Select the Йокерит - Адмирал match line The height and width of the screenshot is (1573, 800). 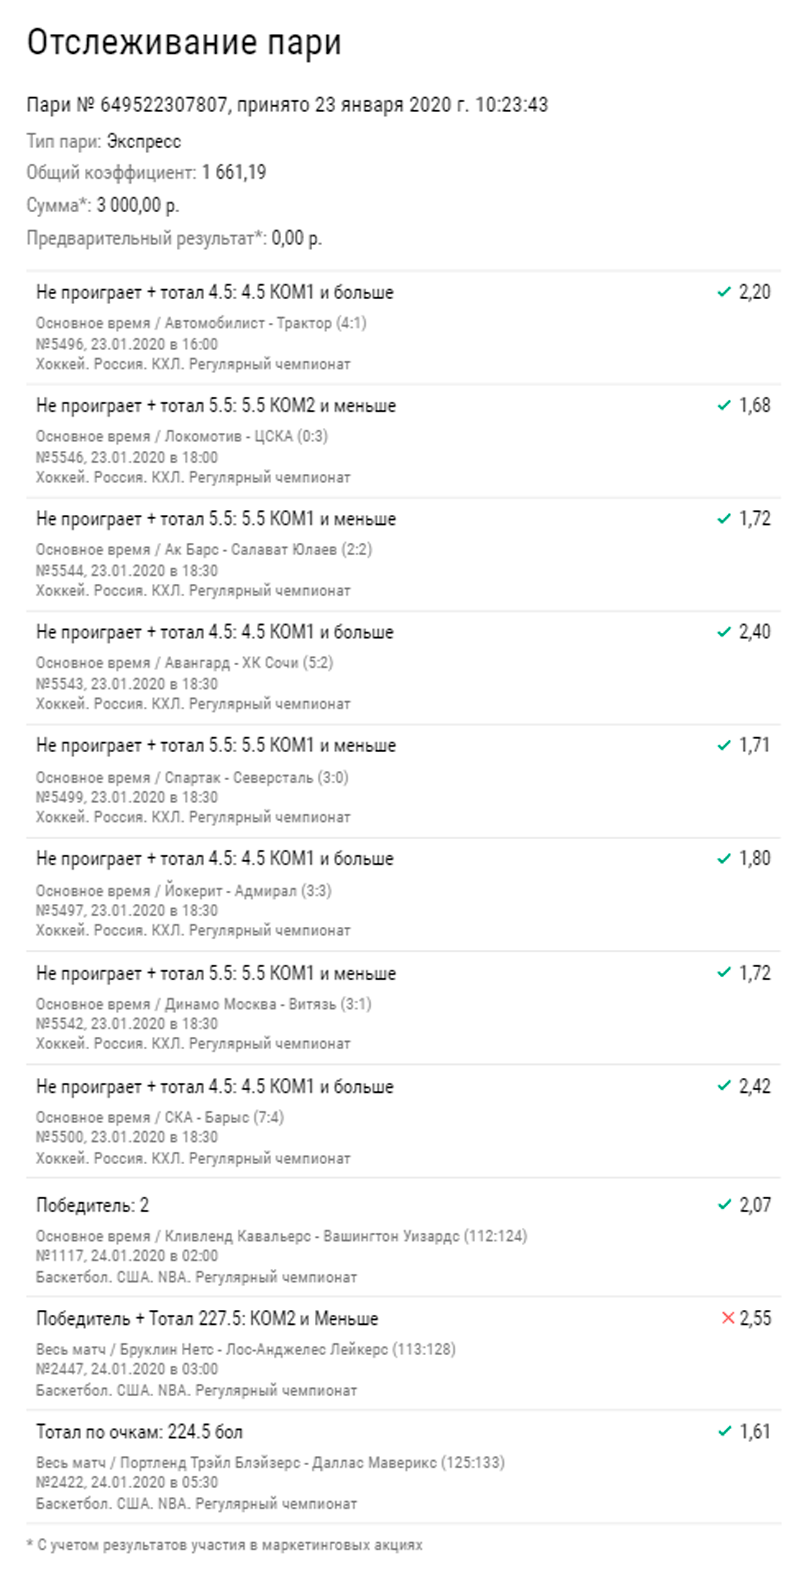coord(184,891)
